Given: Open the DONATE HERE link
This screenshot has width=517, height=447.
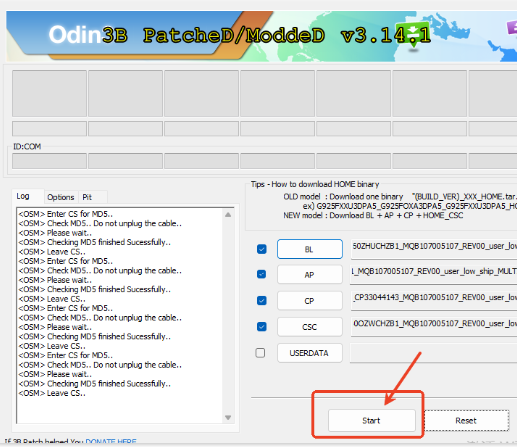Looking at the screenshot, I should [111, 442].
